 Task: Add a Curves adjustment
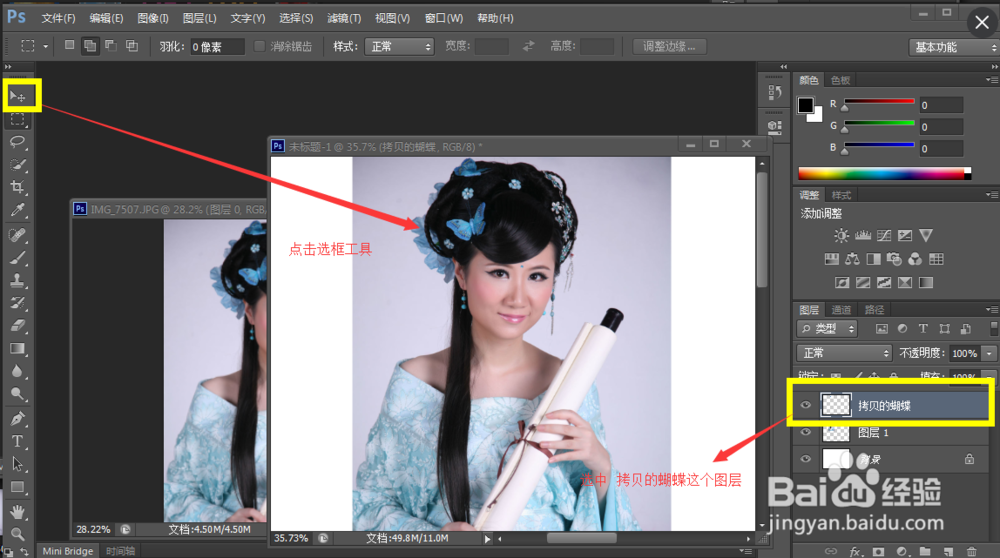(884, 235)
